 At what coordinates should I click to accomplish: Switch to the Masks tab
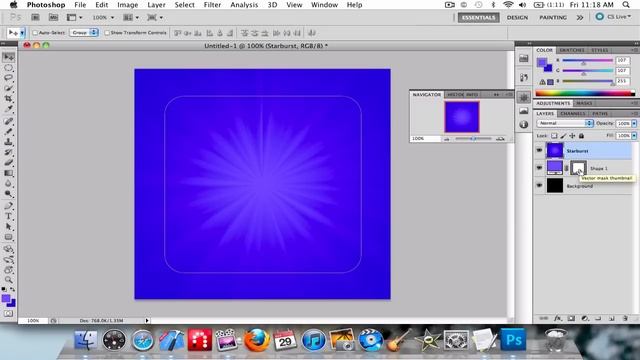pyautogui.click(x=584, y=103)
